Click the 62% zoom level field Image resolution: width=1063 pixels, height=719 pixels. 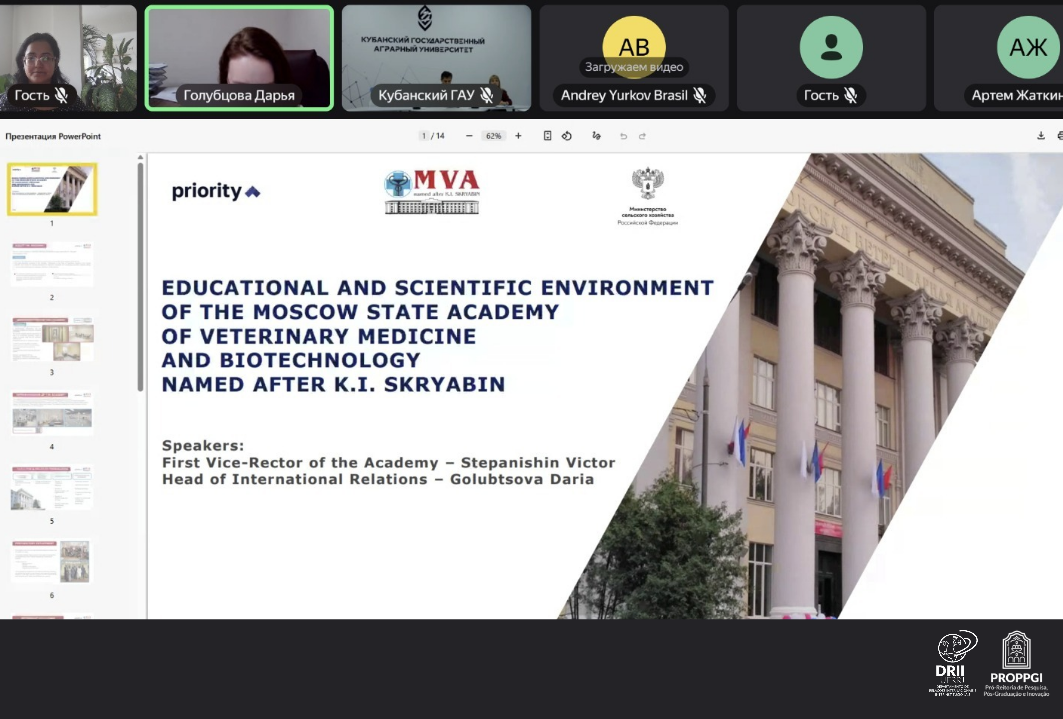(494, 136)
